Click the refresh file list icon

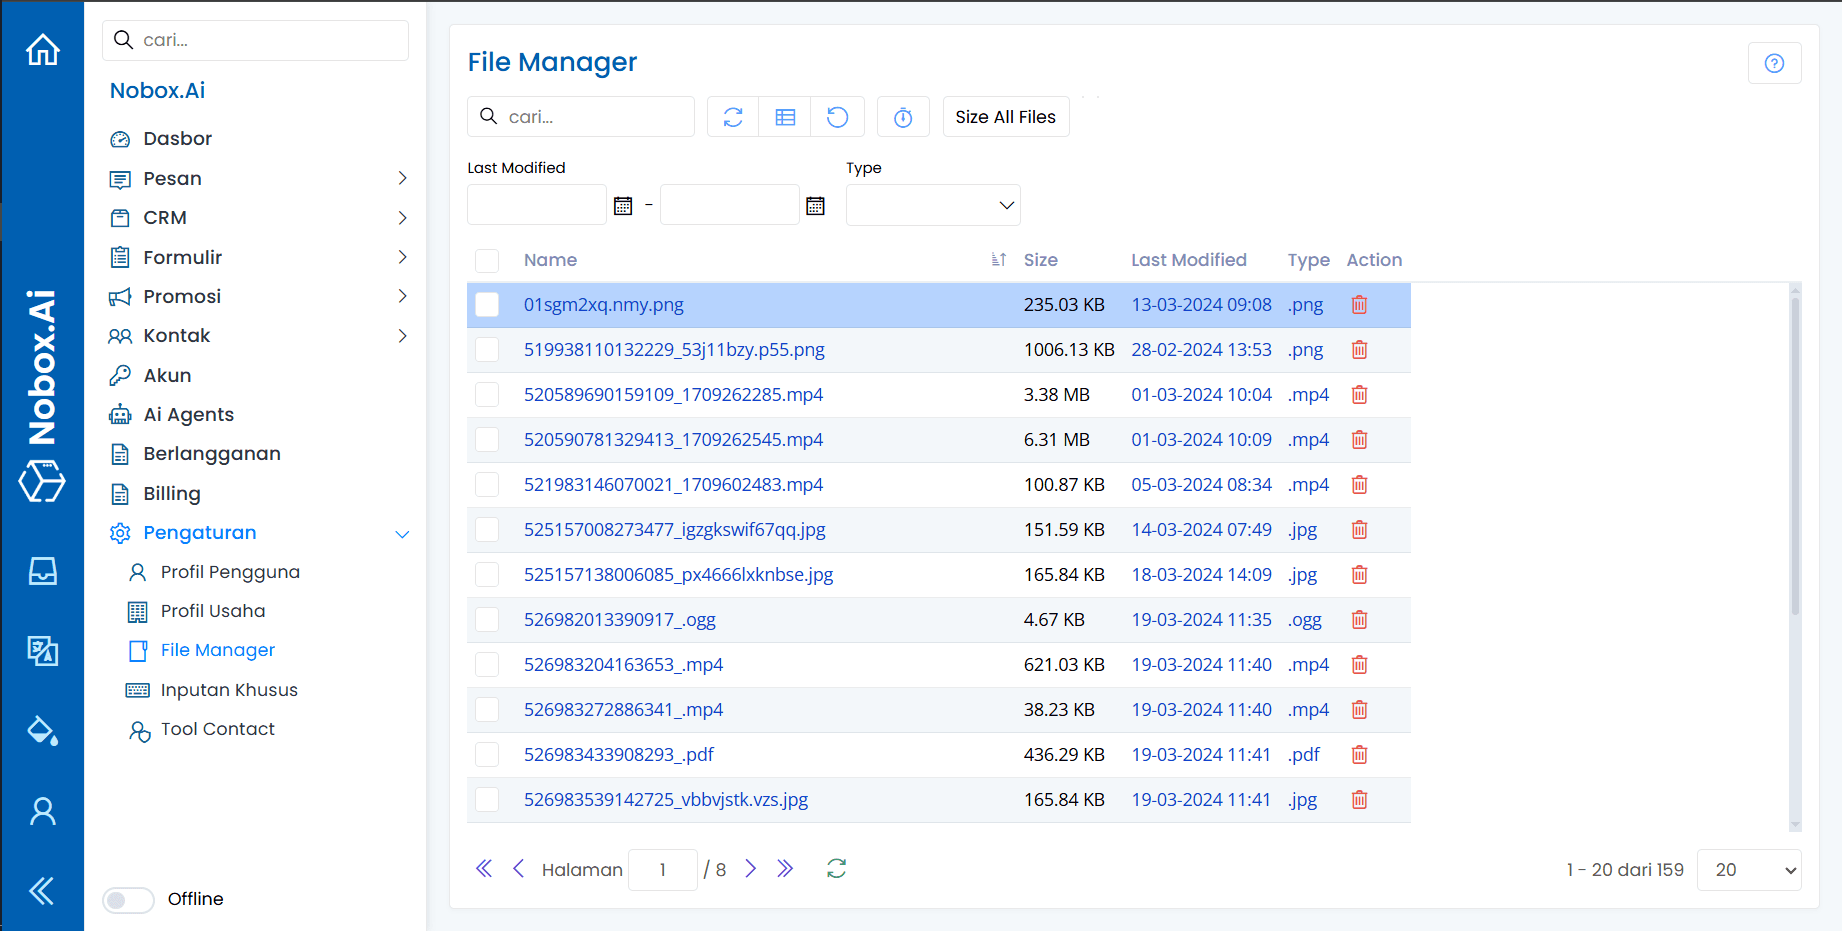732,116
